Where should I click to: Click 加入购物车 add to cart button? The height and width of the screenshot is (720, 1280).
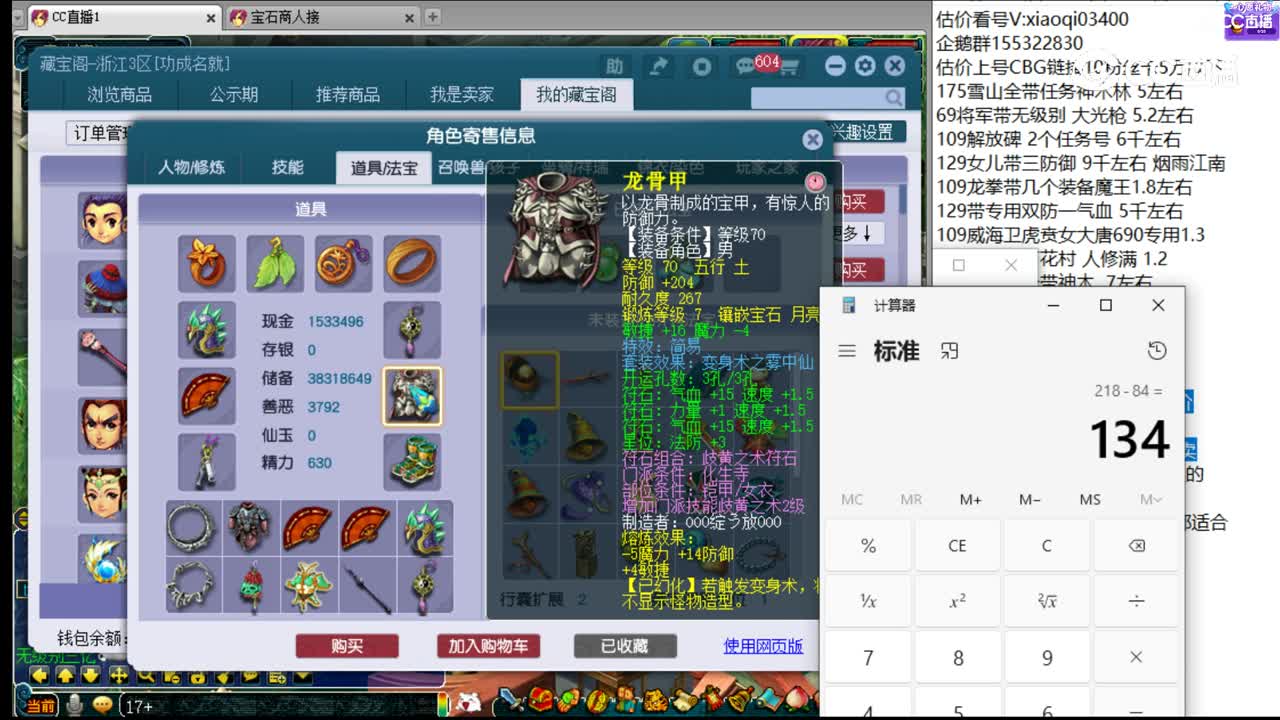click(488, 646)
